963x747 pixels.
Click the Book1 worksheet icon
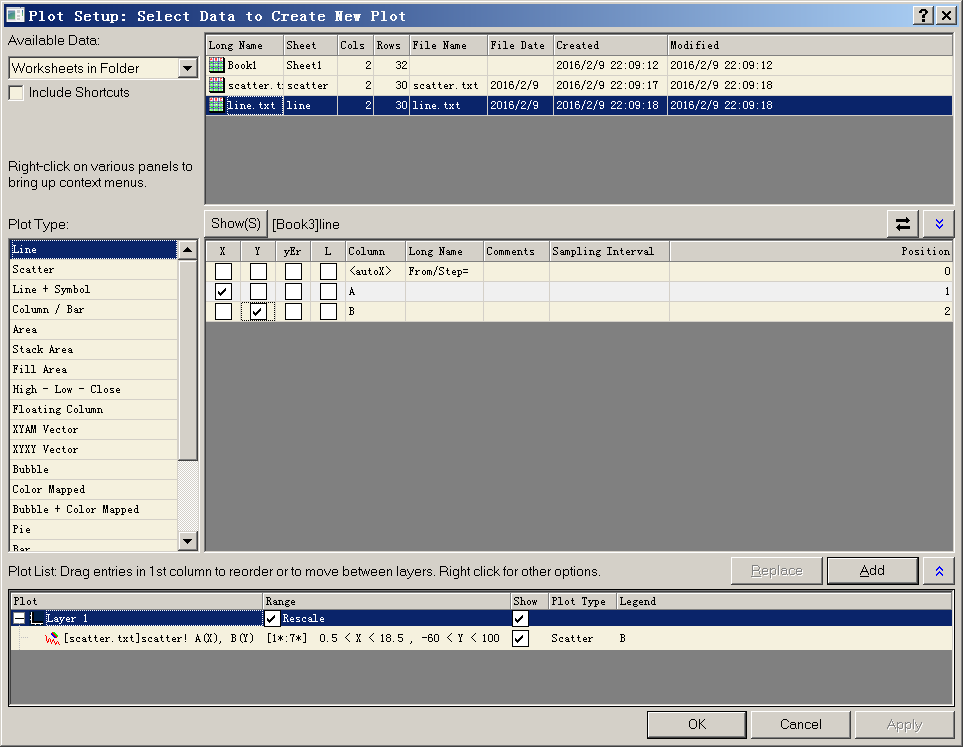(x=216, y=65)
